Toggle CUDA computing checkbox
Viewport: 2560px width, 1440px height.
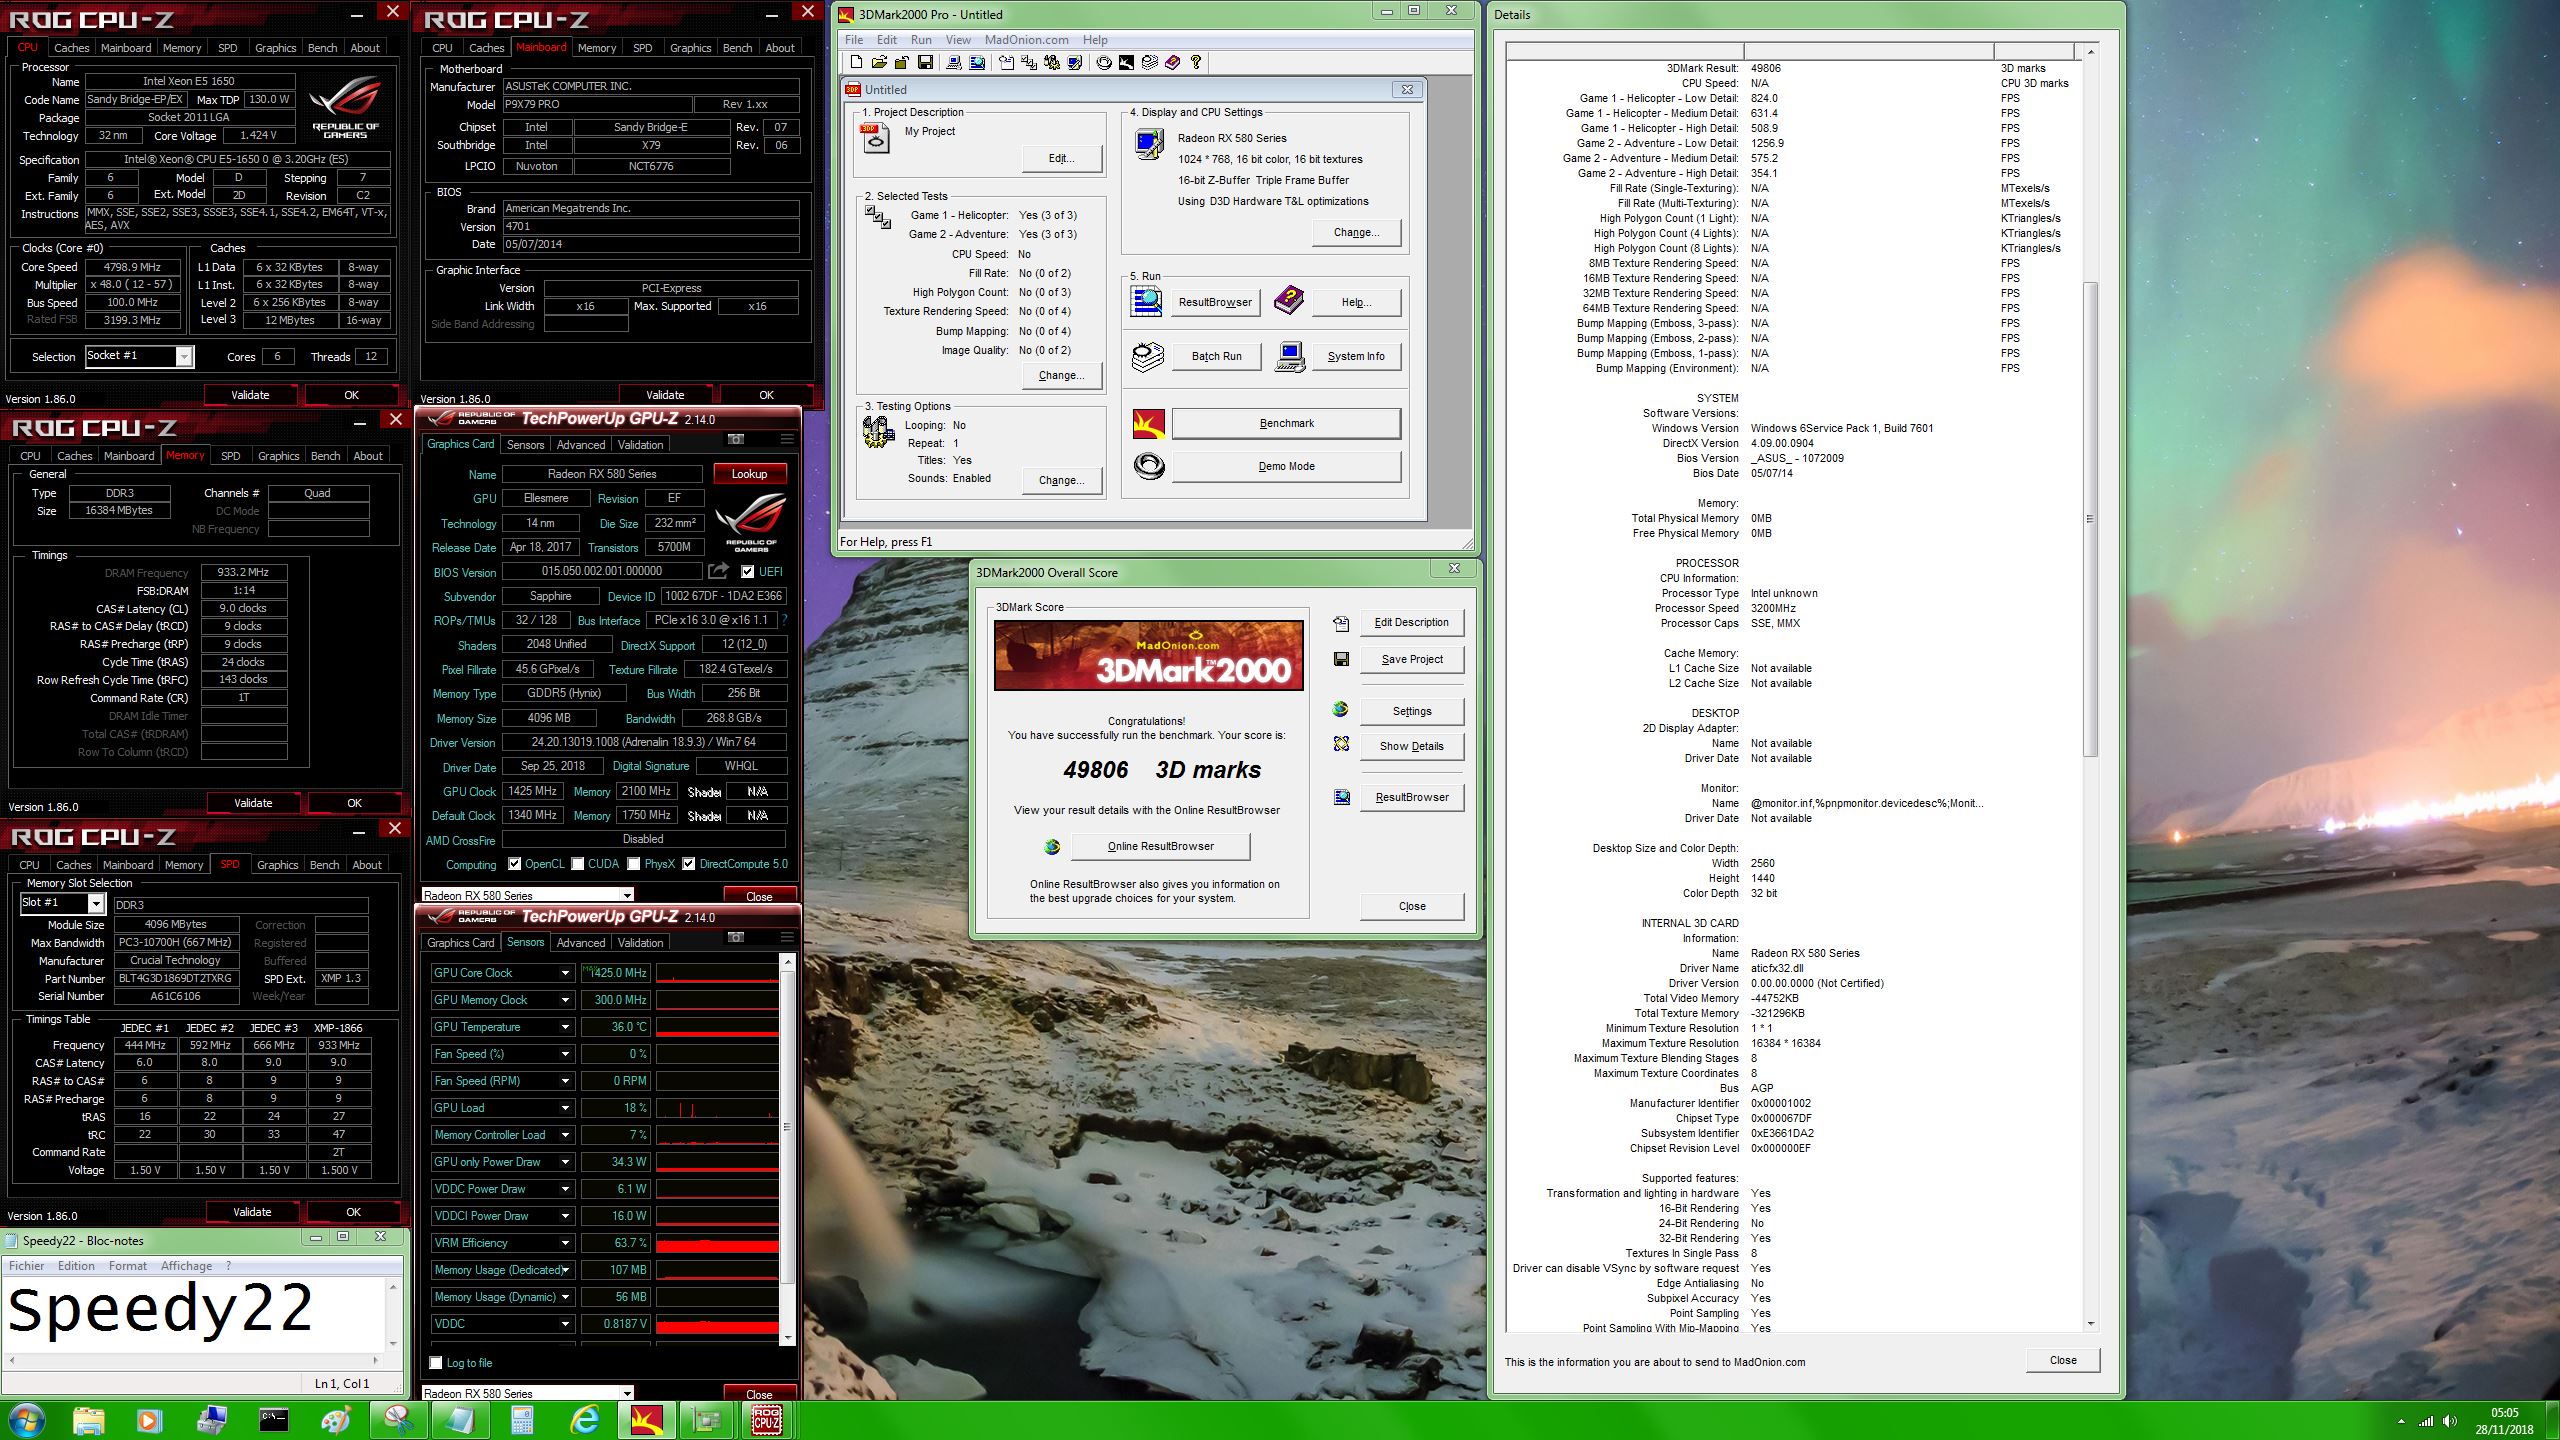577,864
